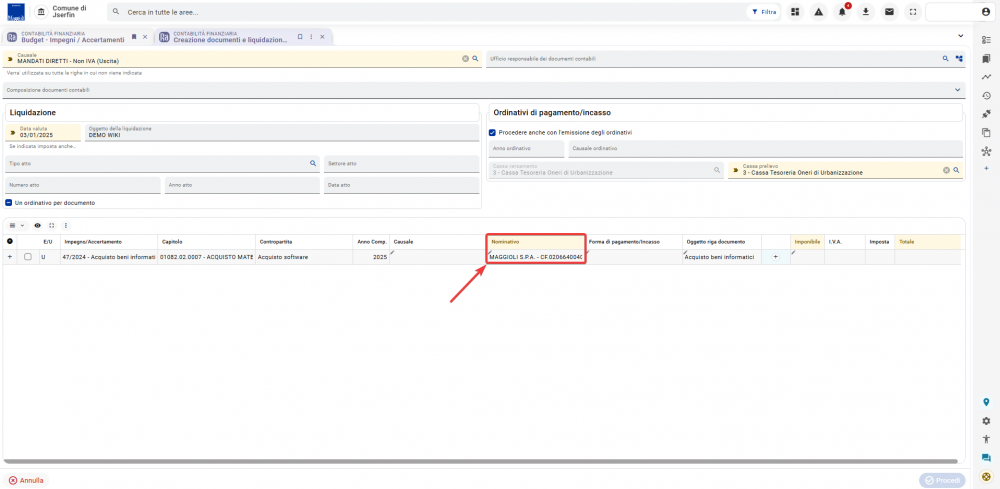Toggle 'Un ordinativo per documento' checkbox

[9, 203]
